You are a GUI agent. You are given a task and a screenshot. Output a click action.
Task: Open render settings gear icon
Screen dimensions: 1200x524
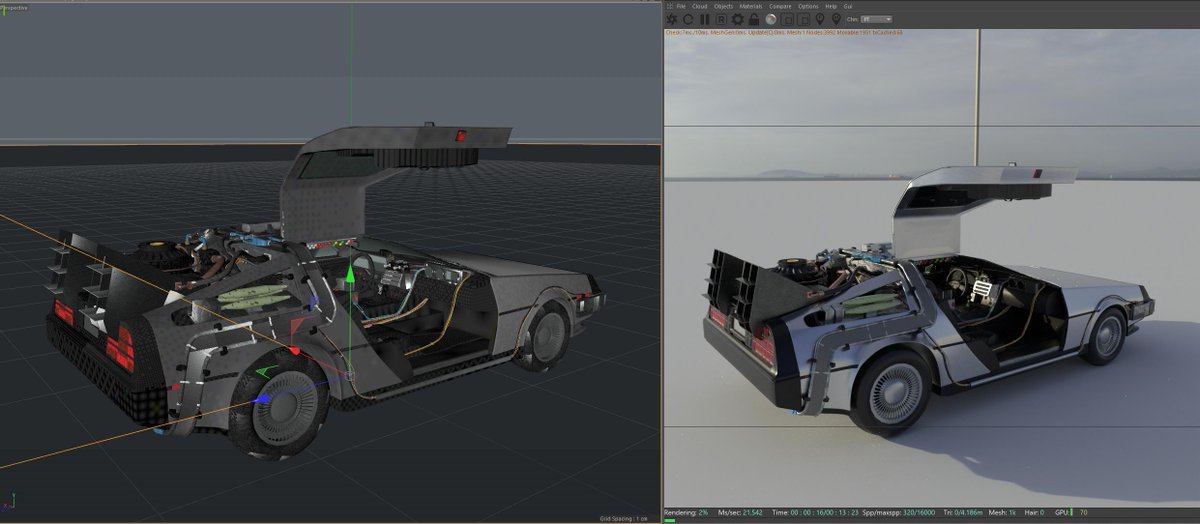coord(738,19)
